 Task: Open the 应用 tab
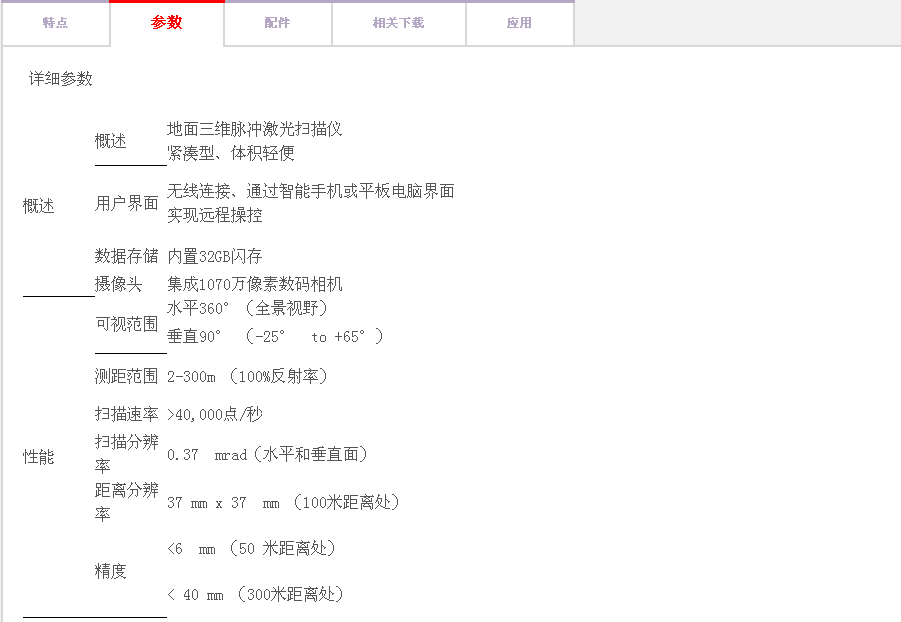click(519, 23)
